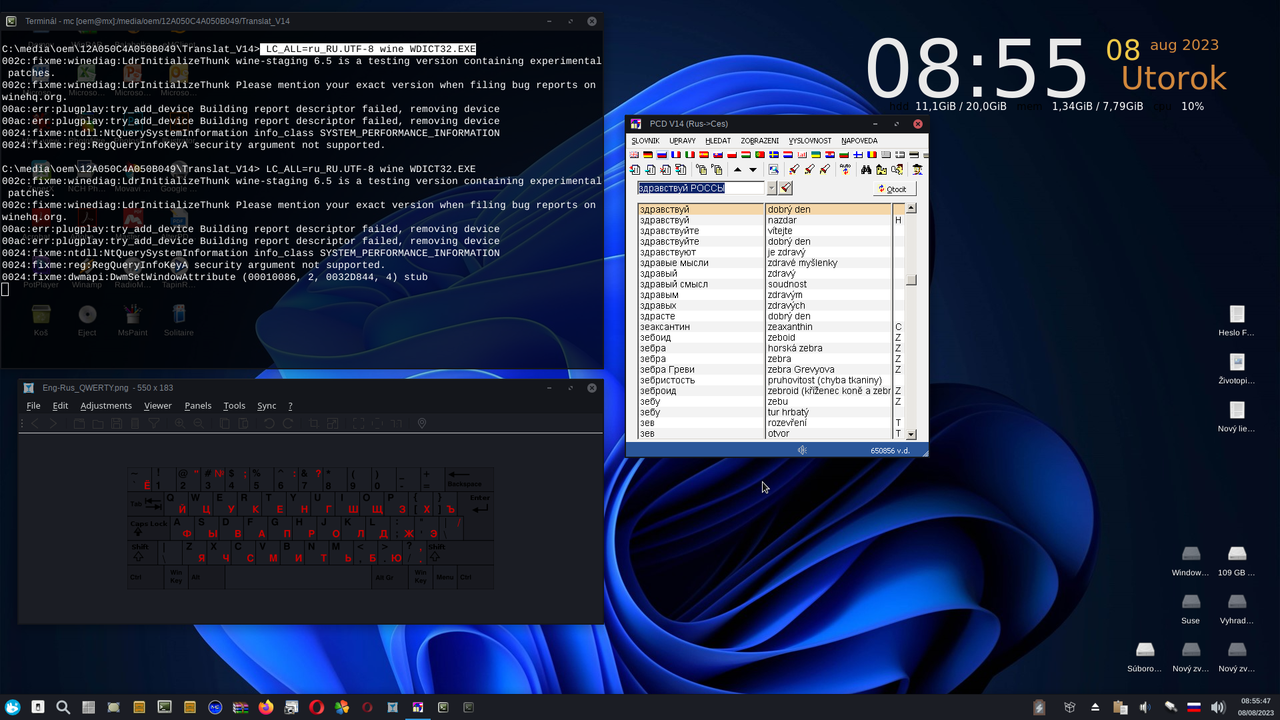Open the Adjustments menu in image viewer

point(106,406)
